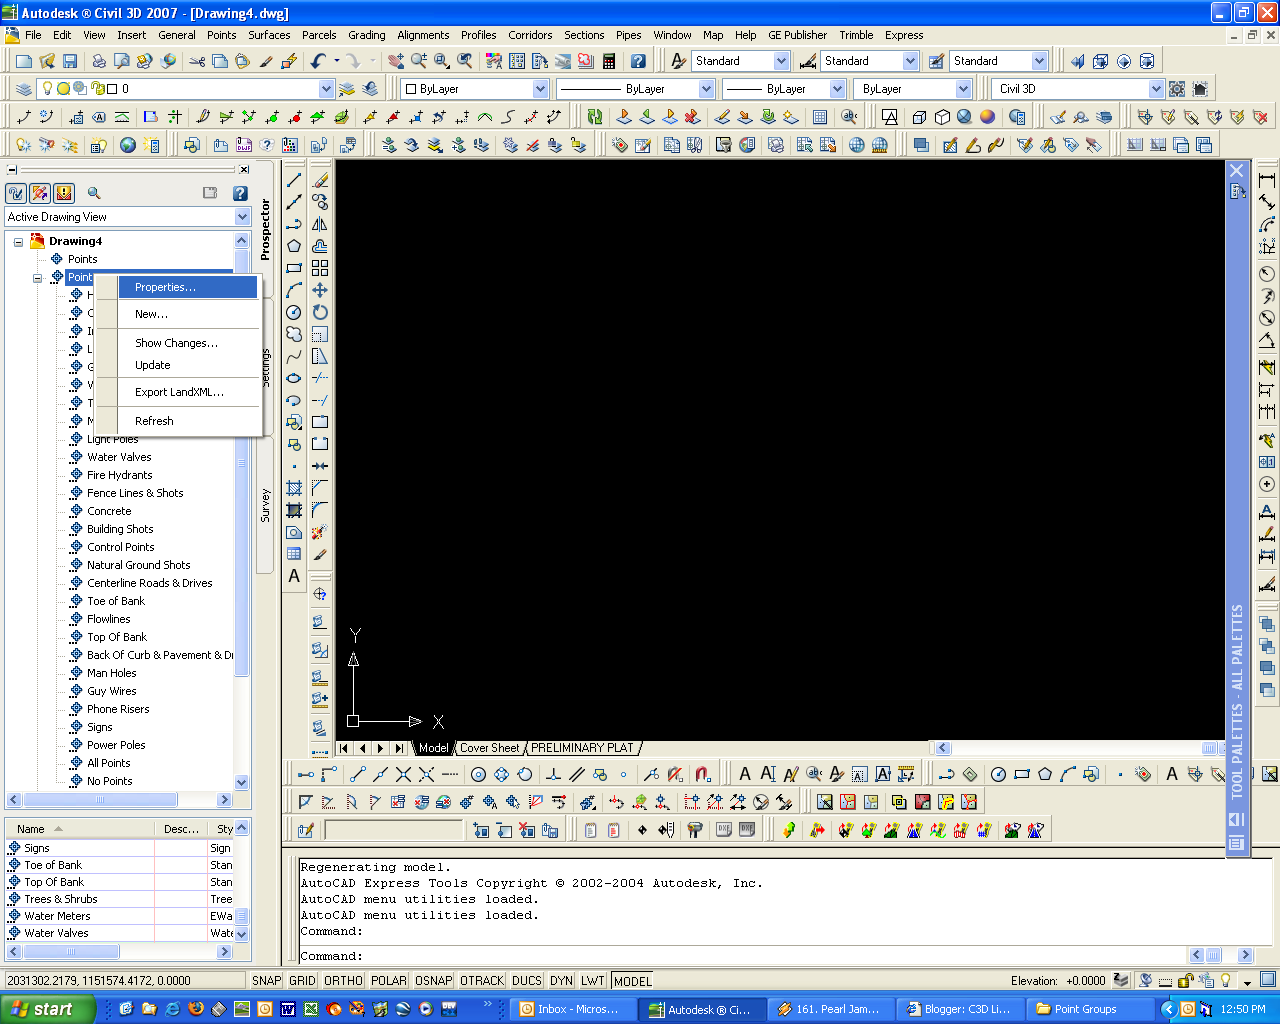The image size is (1280, 1024).
Task: Click the Toolspace help question icon
Action: tap(240, 193)
